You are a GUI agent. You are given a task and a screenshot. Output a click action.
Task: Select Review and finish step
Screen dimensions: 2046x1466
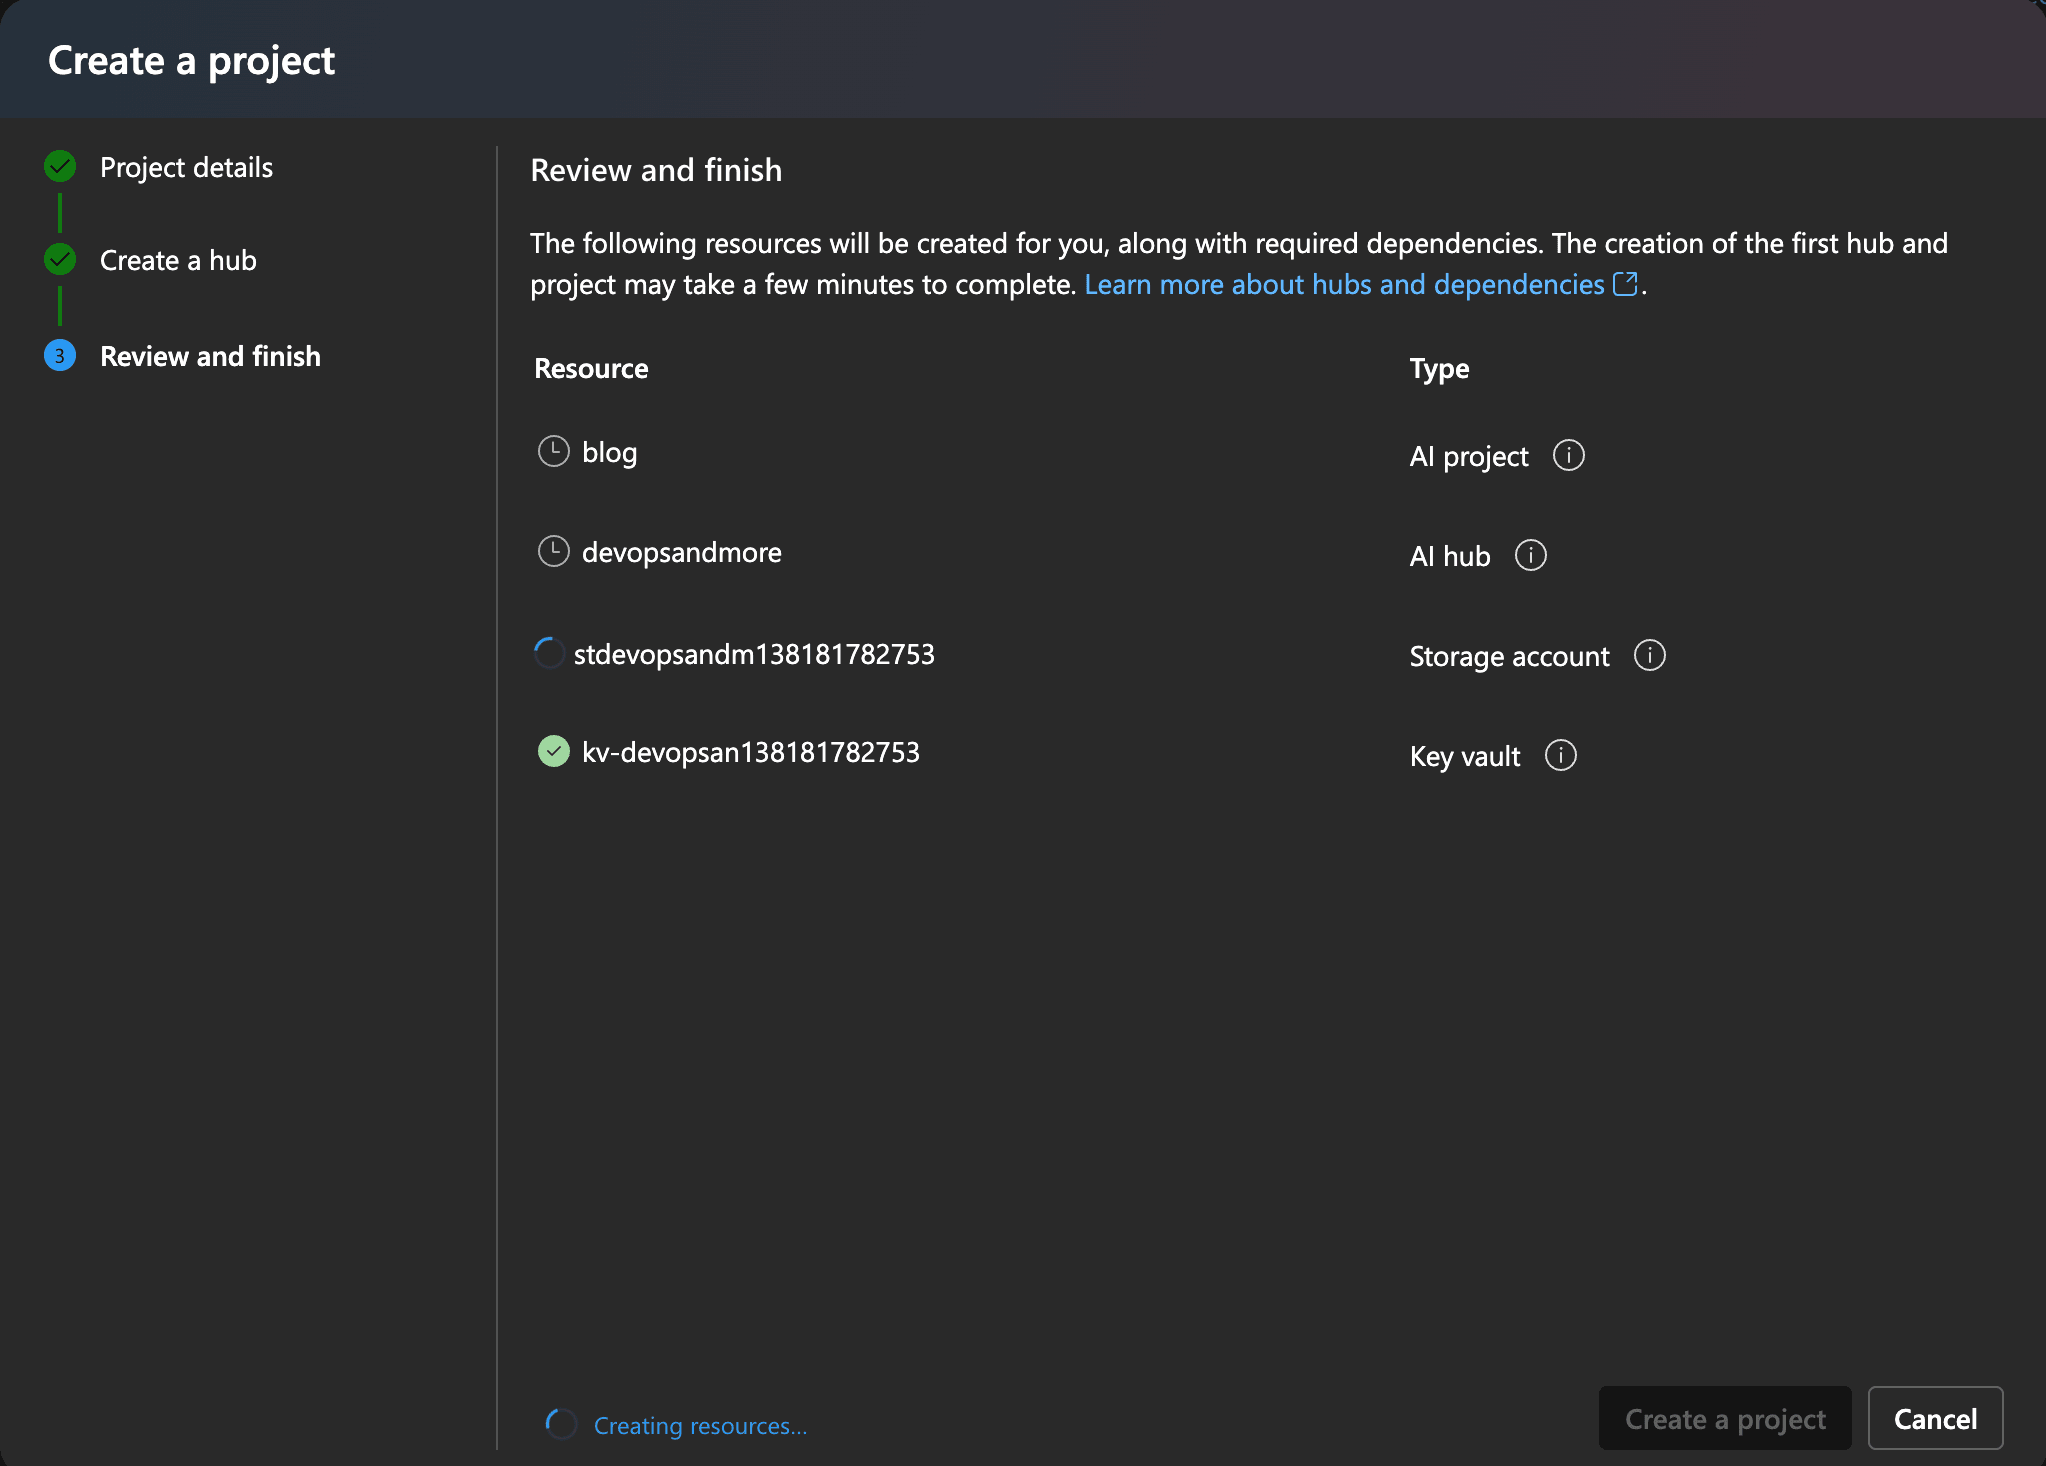pos(210,357)
